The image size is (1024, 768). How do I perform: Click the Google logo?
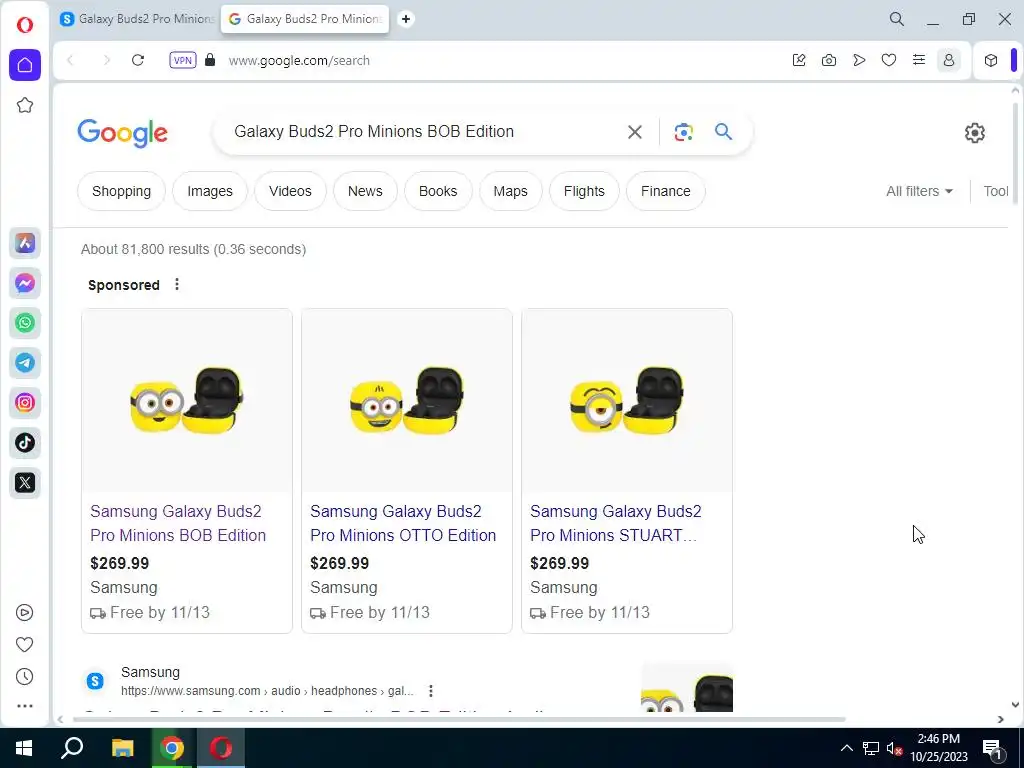click(x=123, y=133)
